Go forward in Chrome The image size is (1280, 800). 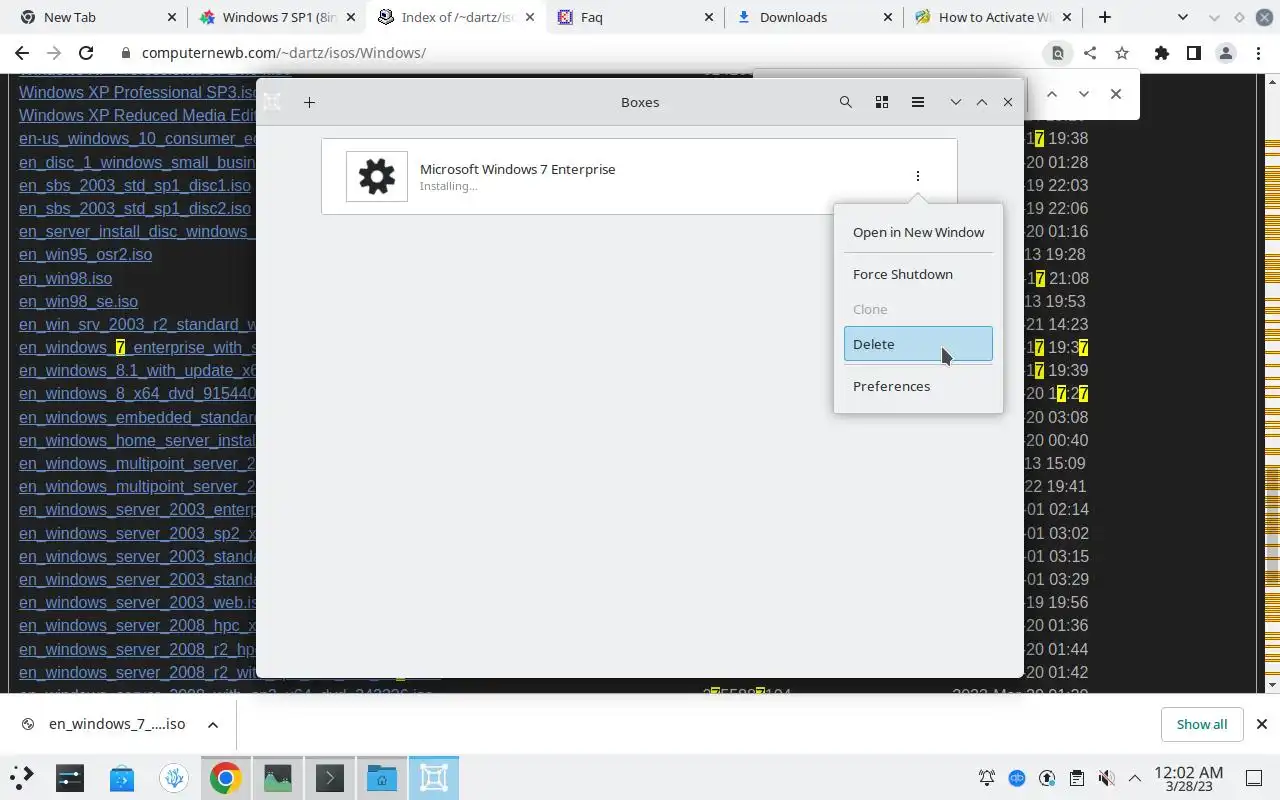click(x=54, y=53)
